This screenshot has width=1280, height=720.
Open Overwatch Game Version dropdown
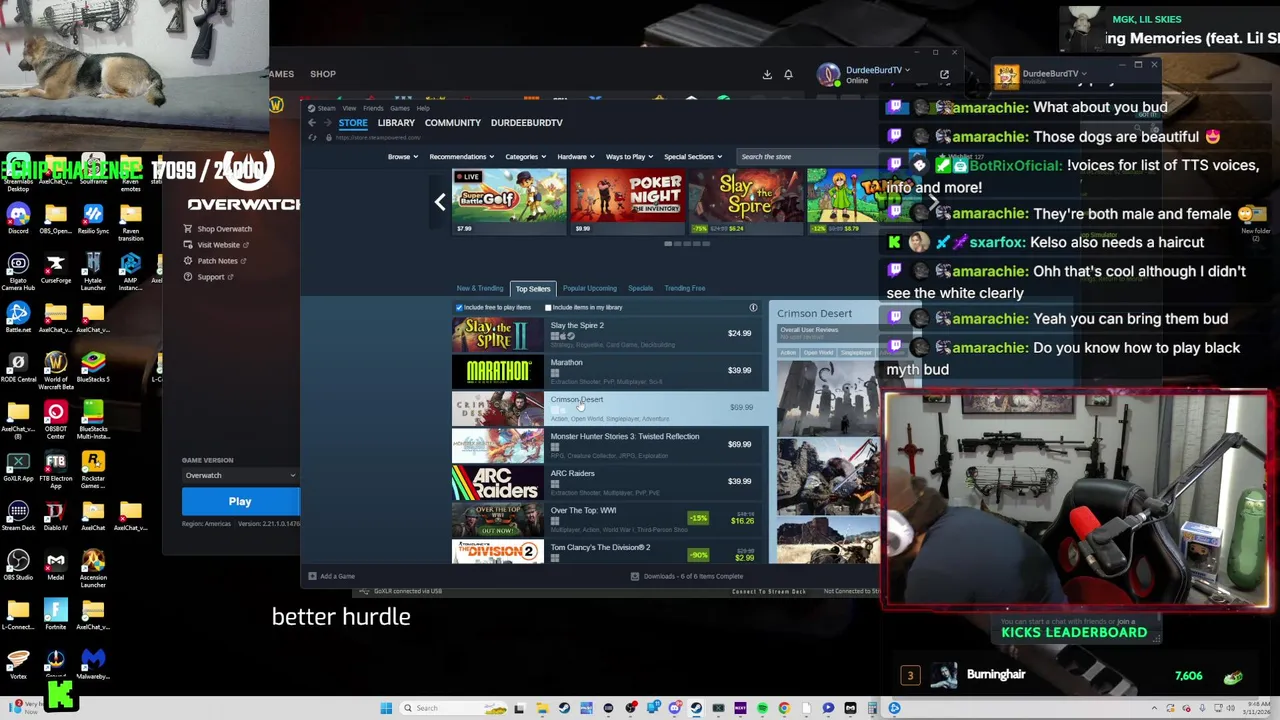(239, 475)
